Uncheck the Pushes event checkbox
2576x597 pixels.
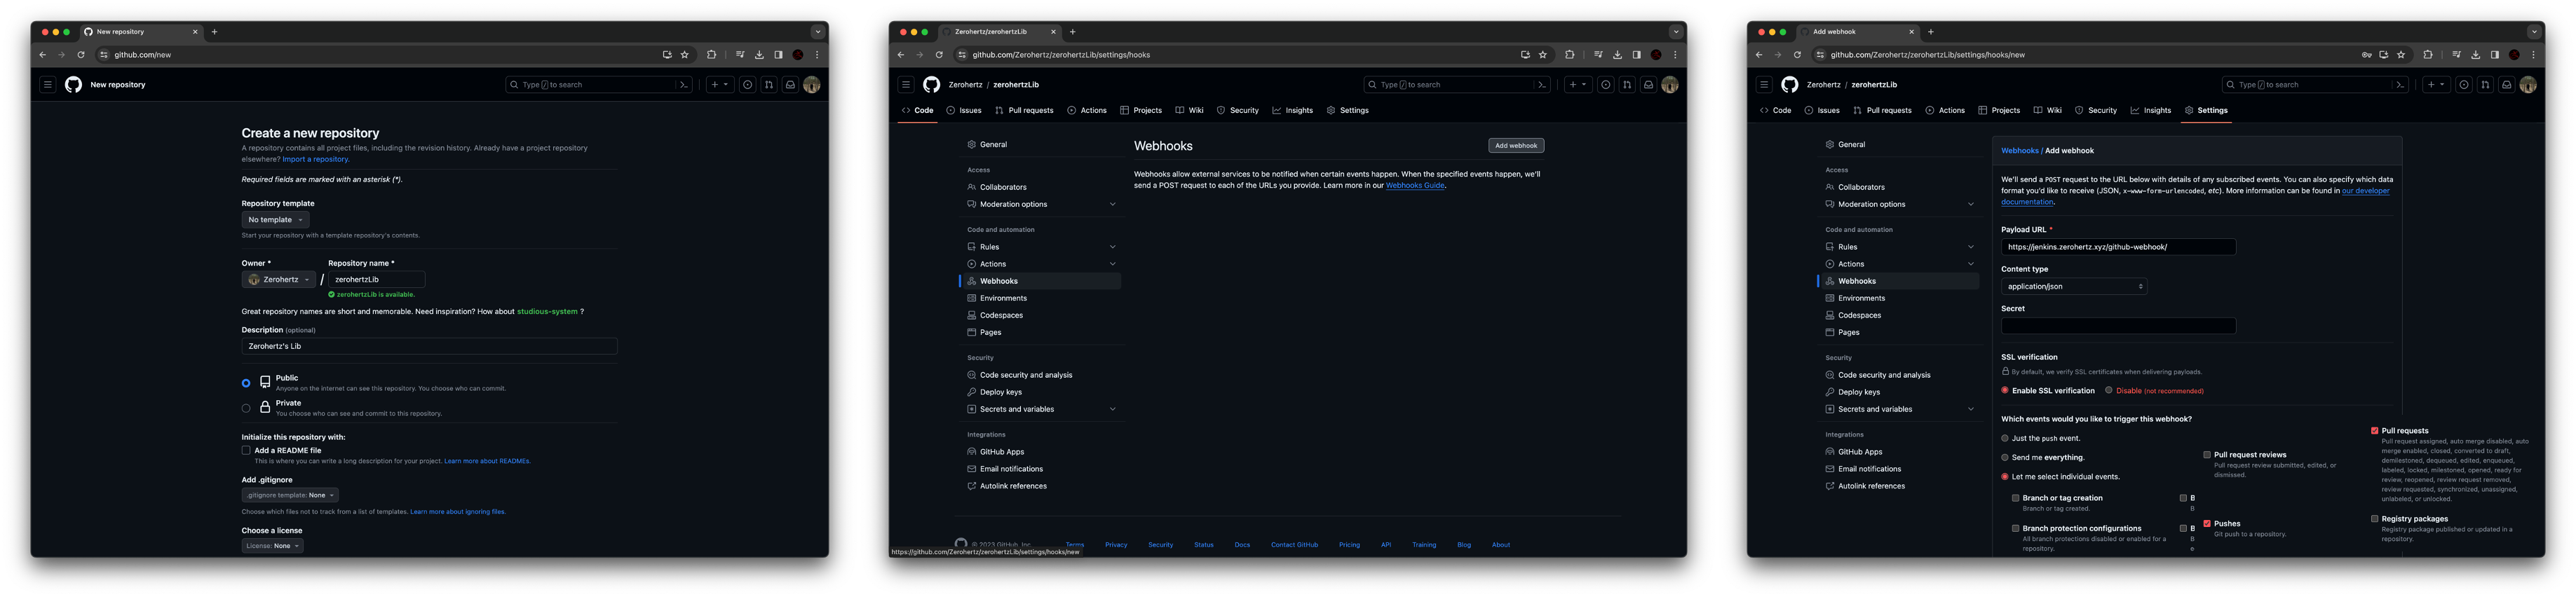pyautogui.click(x=2207, y=523)
